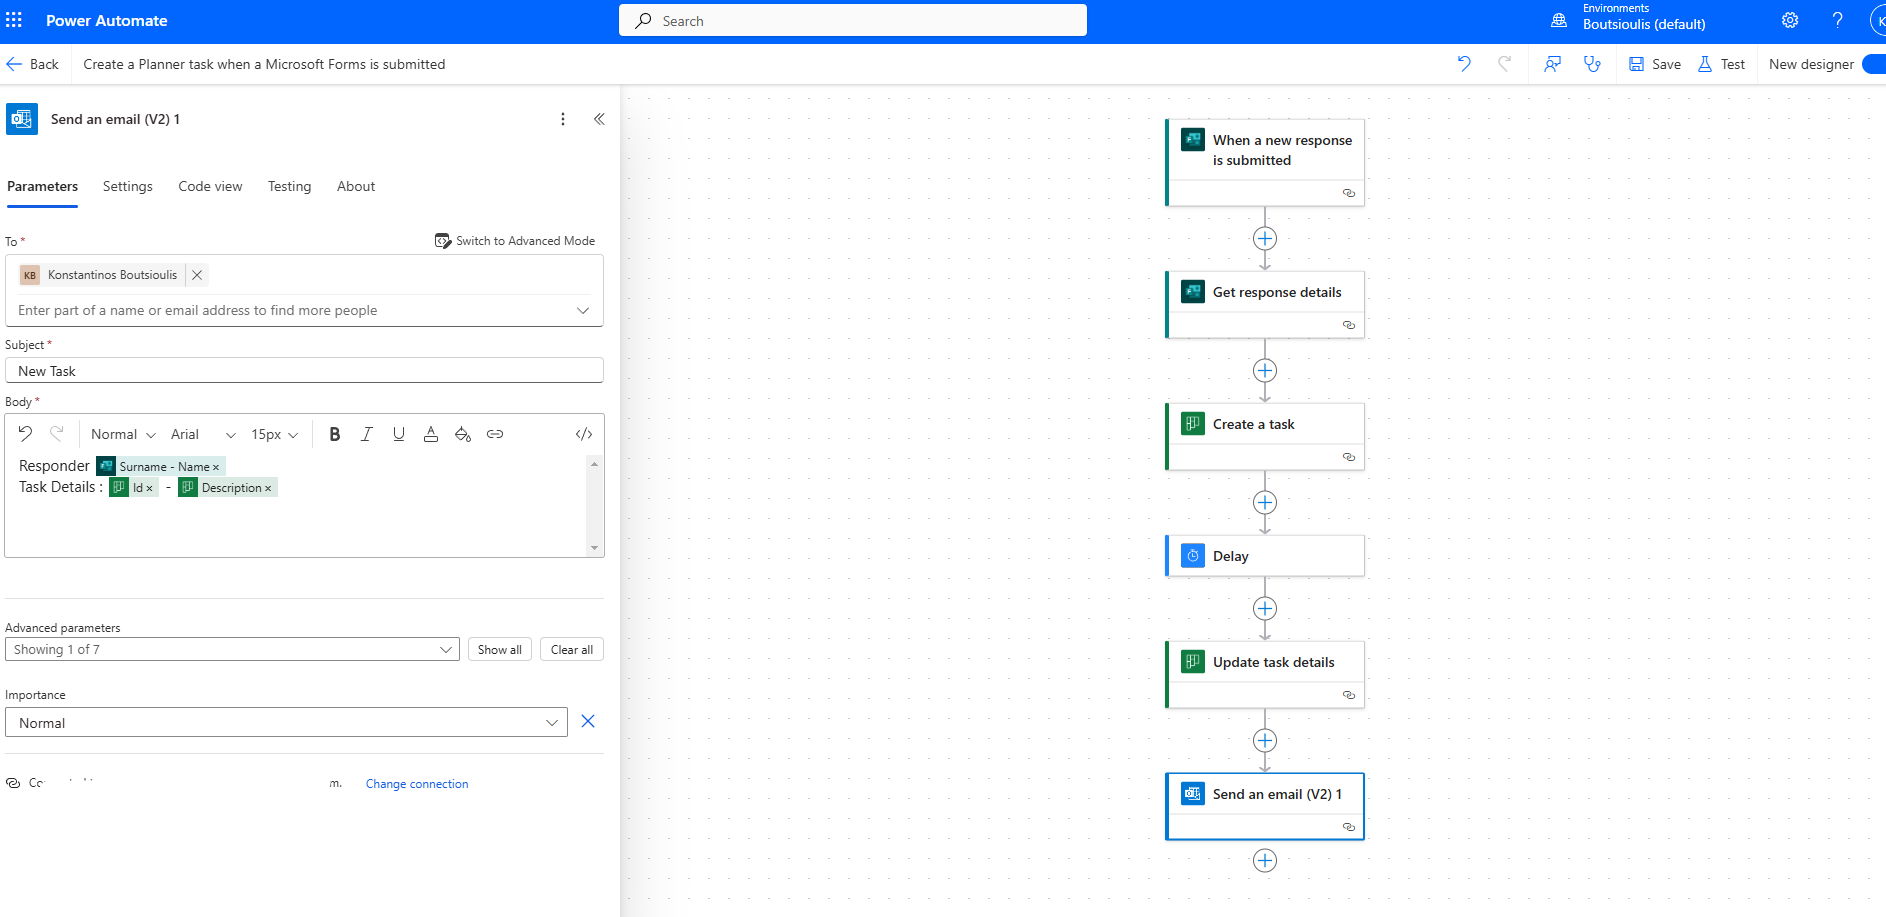1886x917 pixels.
Task: Remove the Importance parameter with X
Action: pyautogui.click(x=588, y=721)
